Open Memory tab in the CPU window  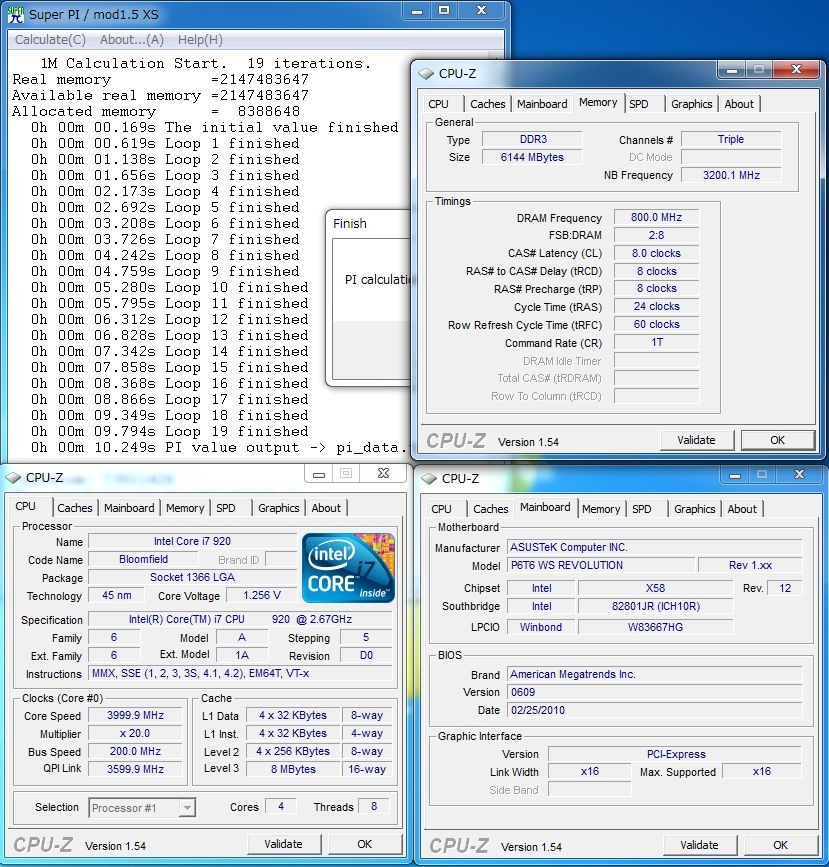(185, 508)
